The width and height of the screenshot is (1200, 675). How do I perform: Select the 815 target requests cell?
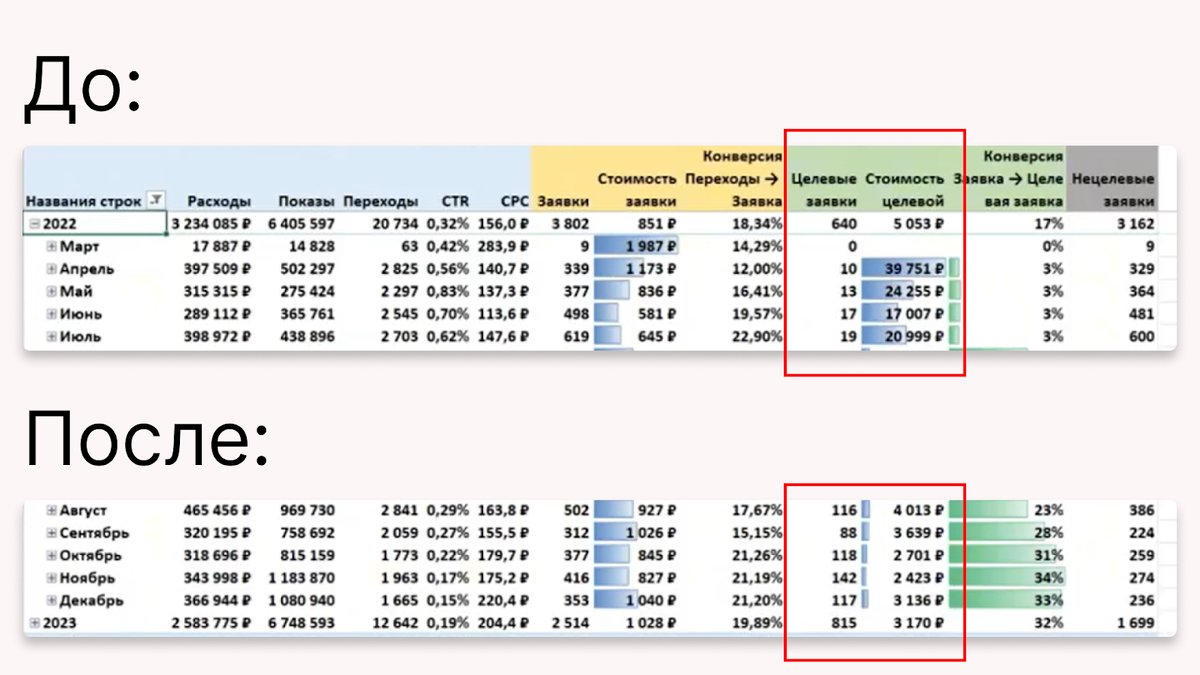tap(843, 623)
